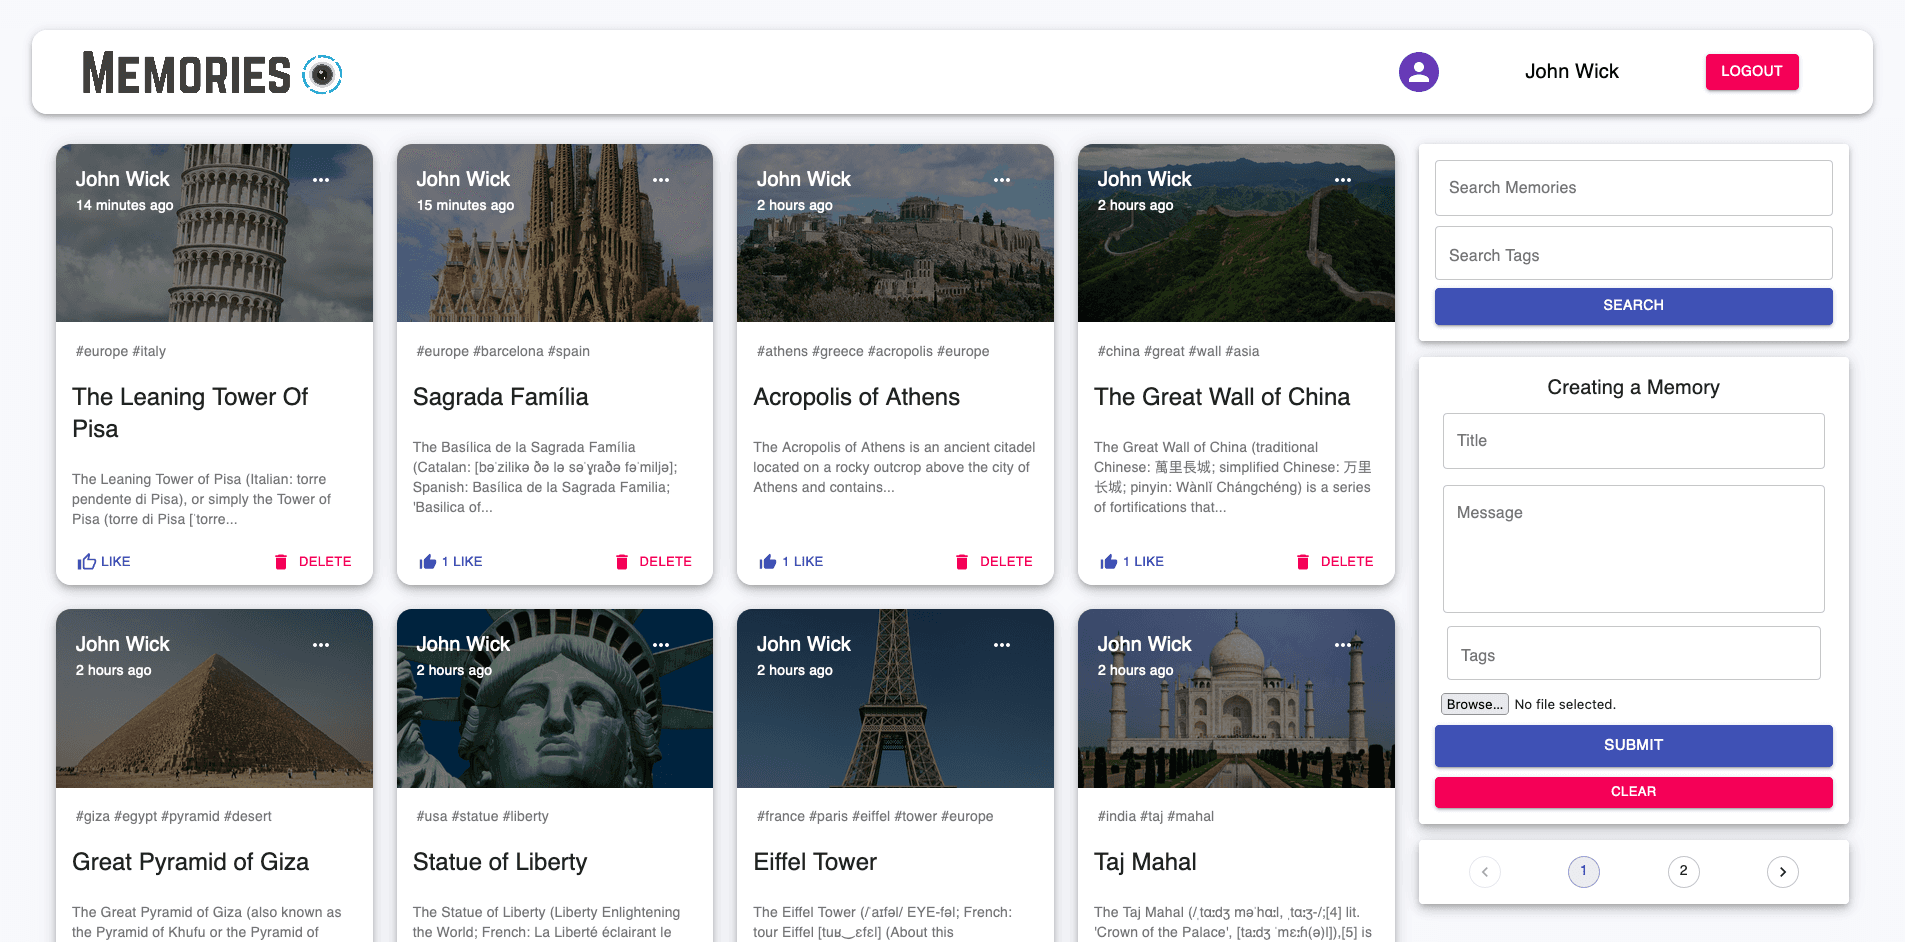Open the options menu on Eiffel Tower card

tap(1002, 644)
